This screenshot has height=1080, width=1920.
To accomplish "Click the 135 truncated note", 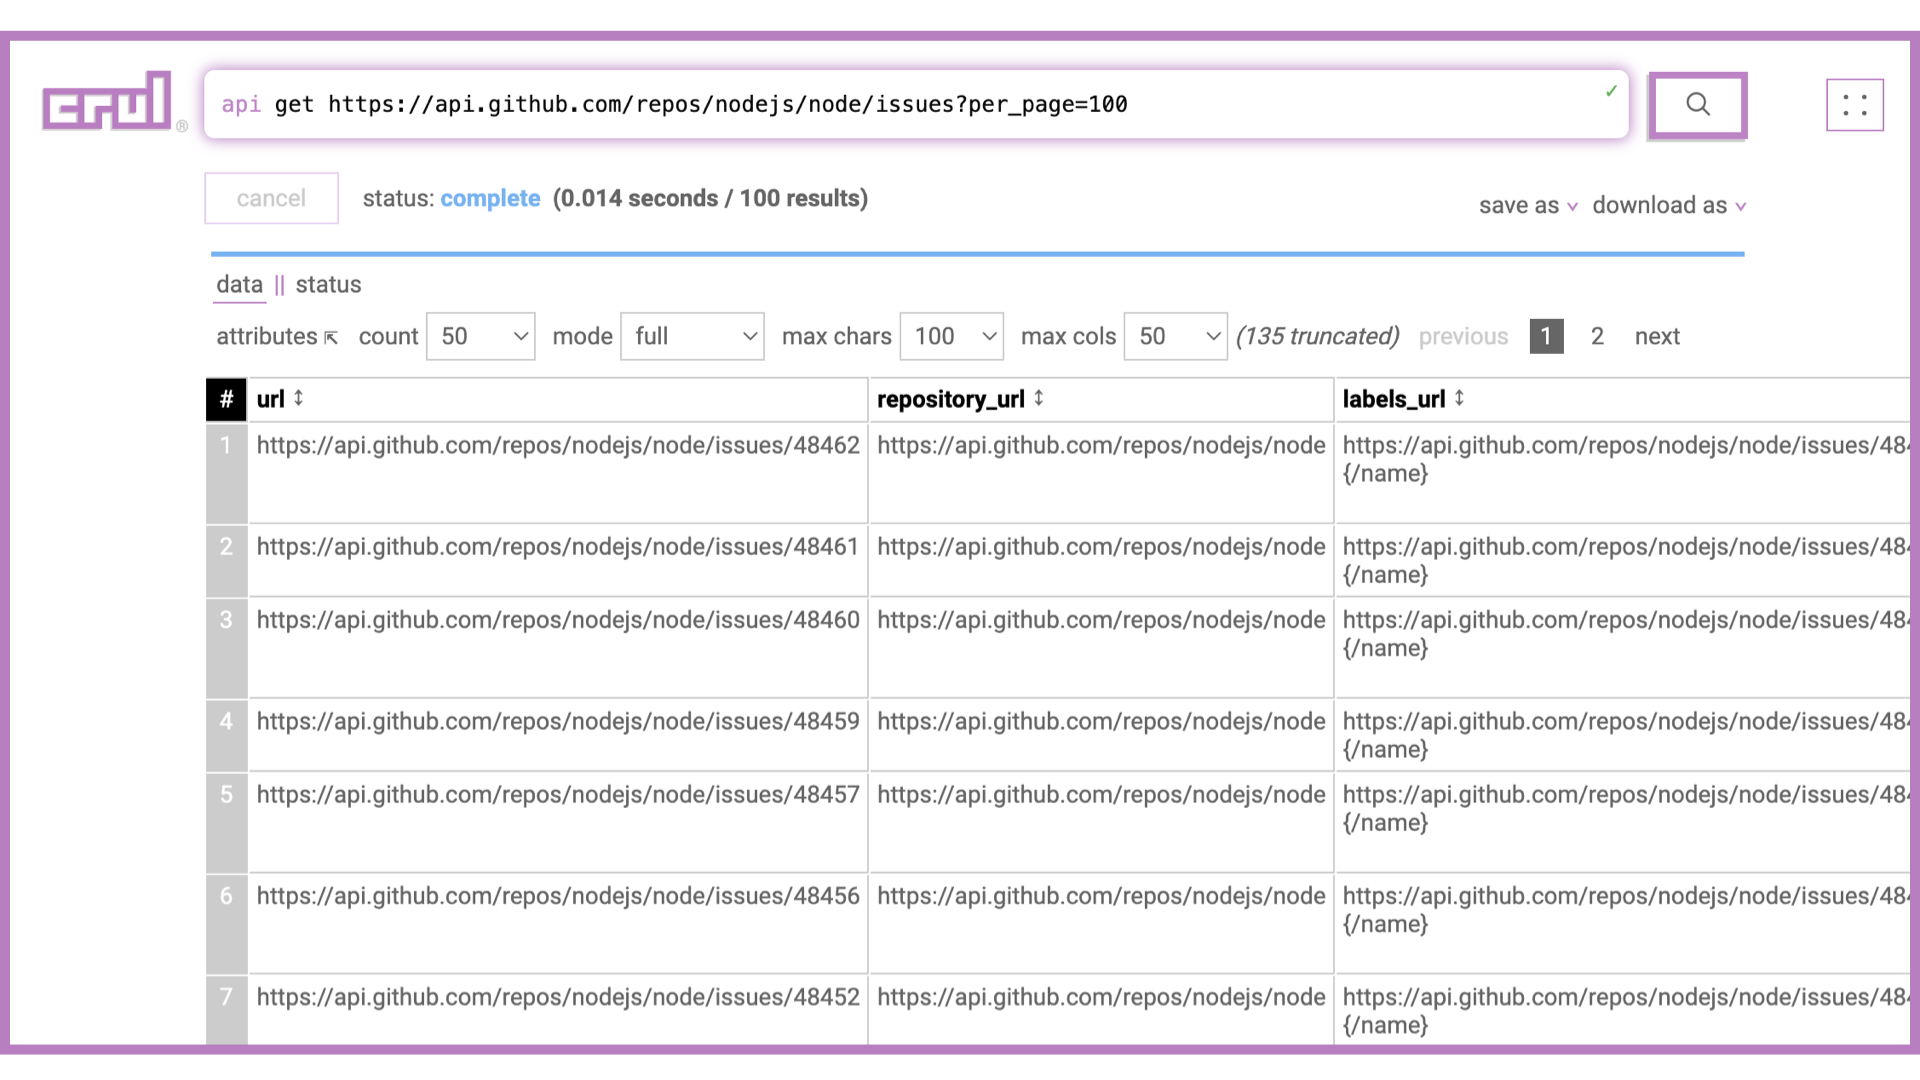I will coord(1318,336).
